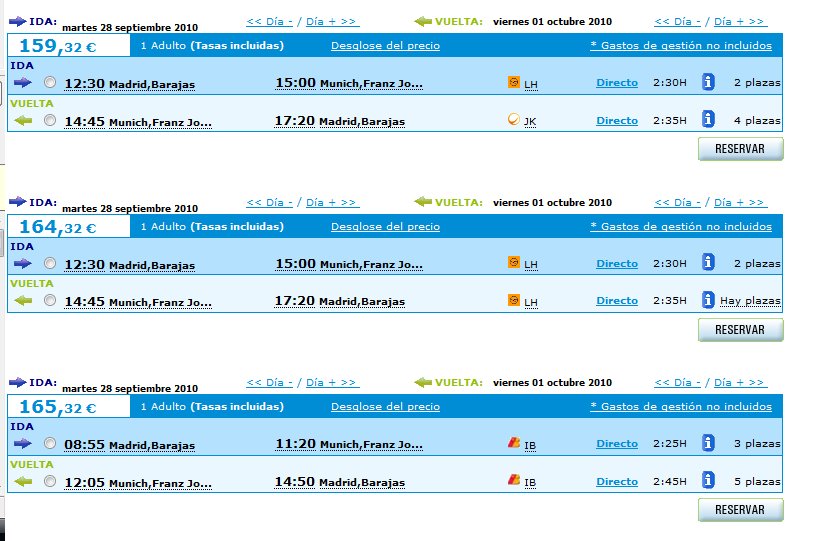This screenshot has width=813, height=541.
Task: Go to previous VUELTA day above 165,32 € offer
Action: point(678,383)
